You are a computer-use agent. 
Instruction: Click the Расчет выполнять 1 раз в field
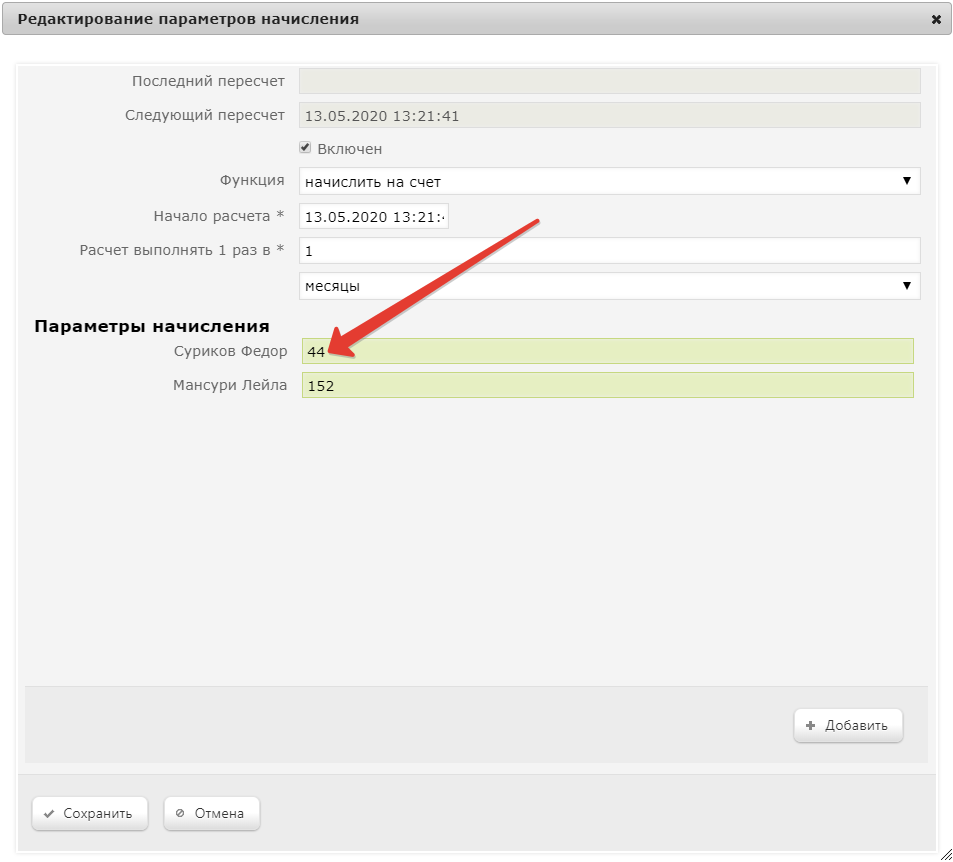[x=610, y=250]
